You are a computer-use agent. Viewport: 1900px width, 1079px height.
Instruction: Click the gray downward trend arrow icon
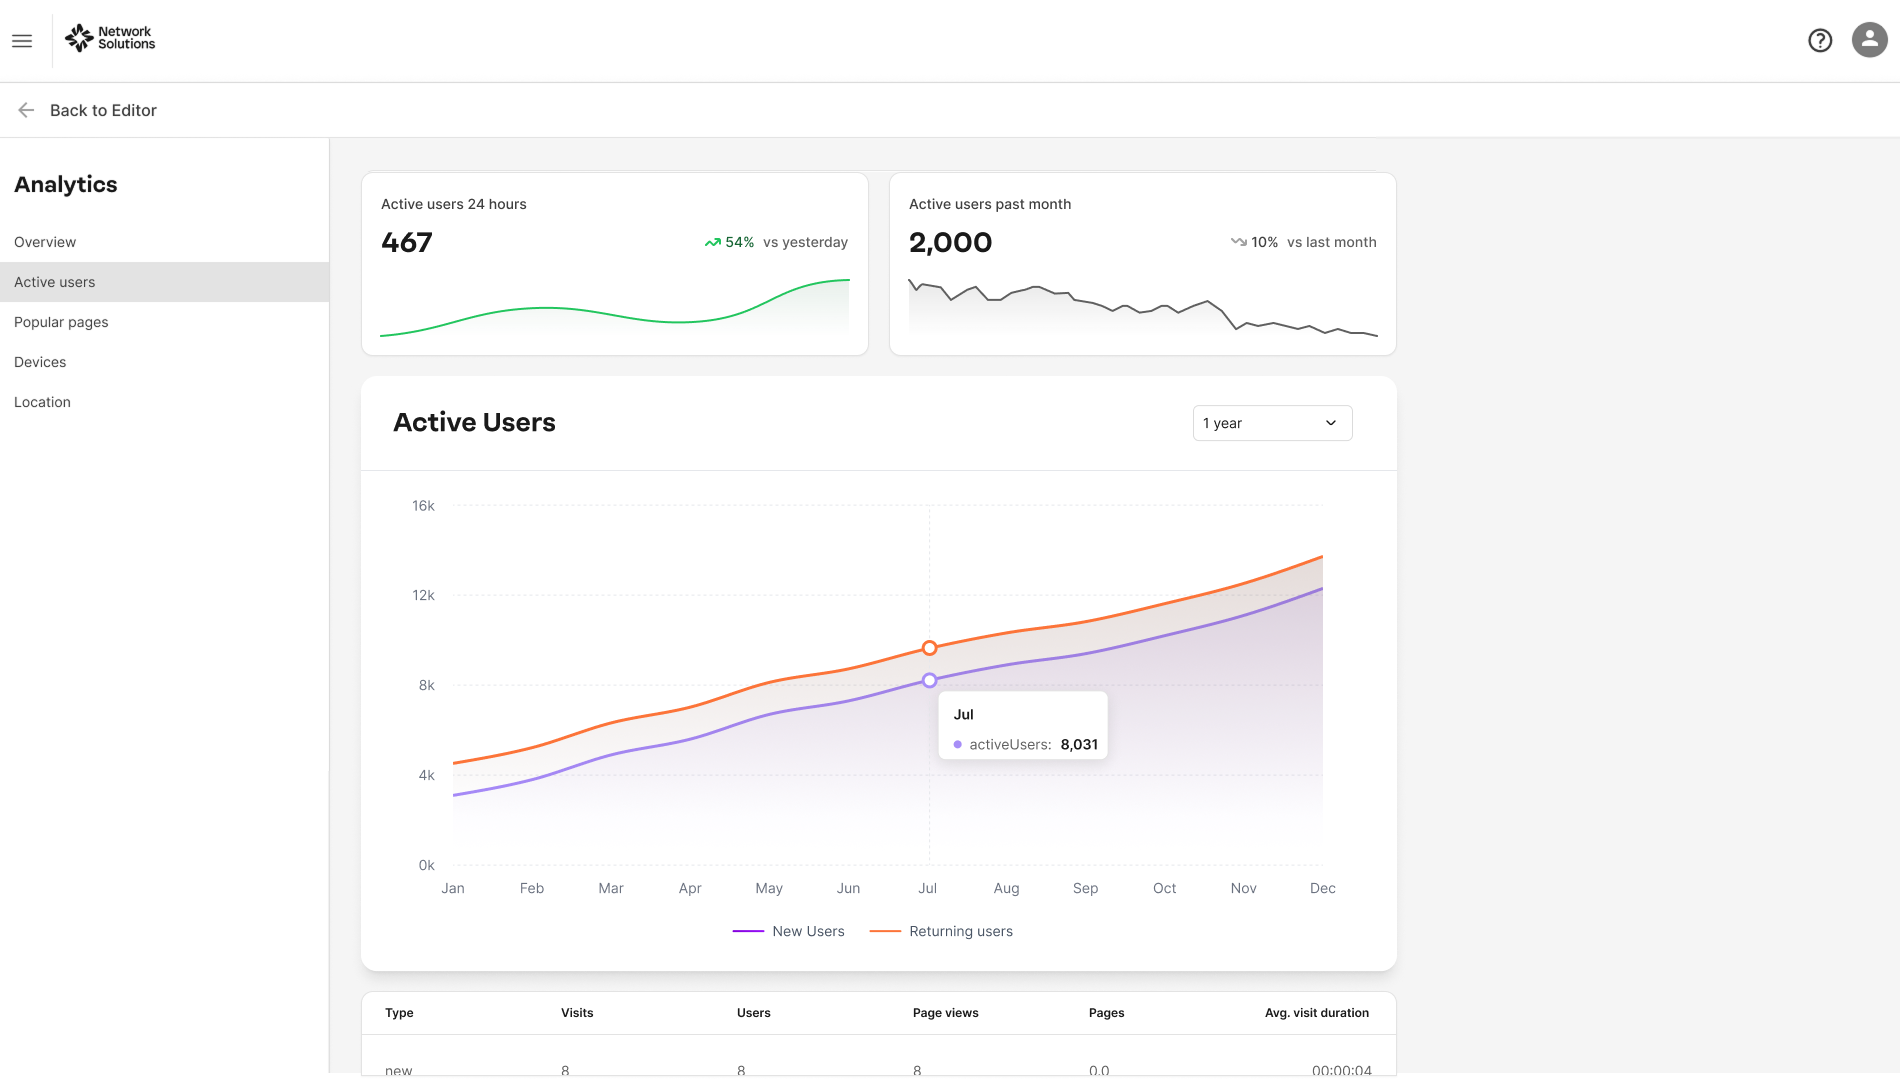click(1238, 242)
